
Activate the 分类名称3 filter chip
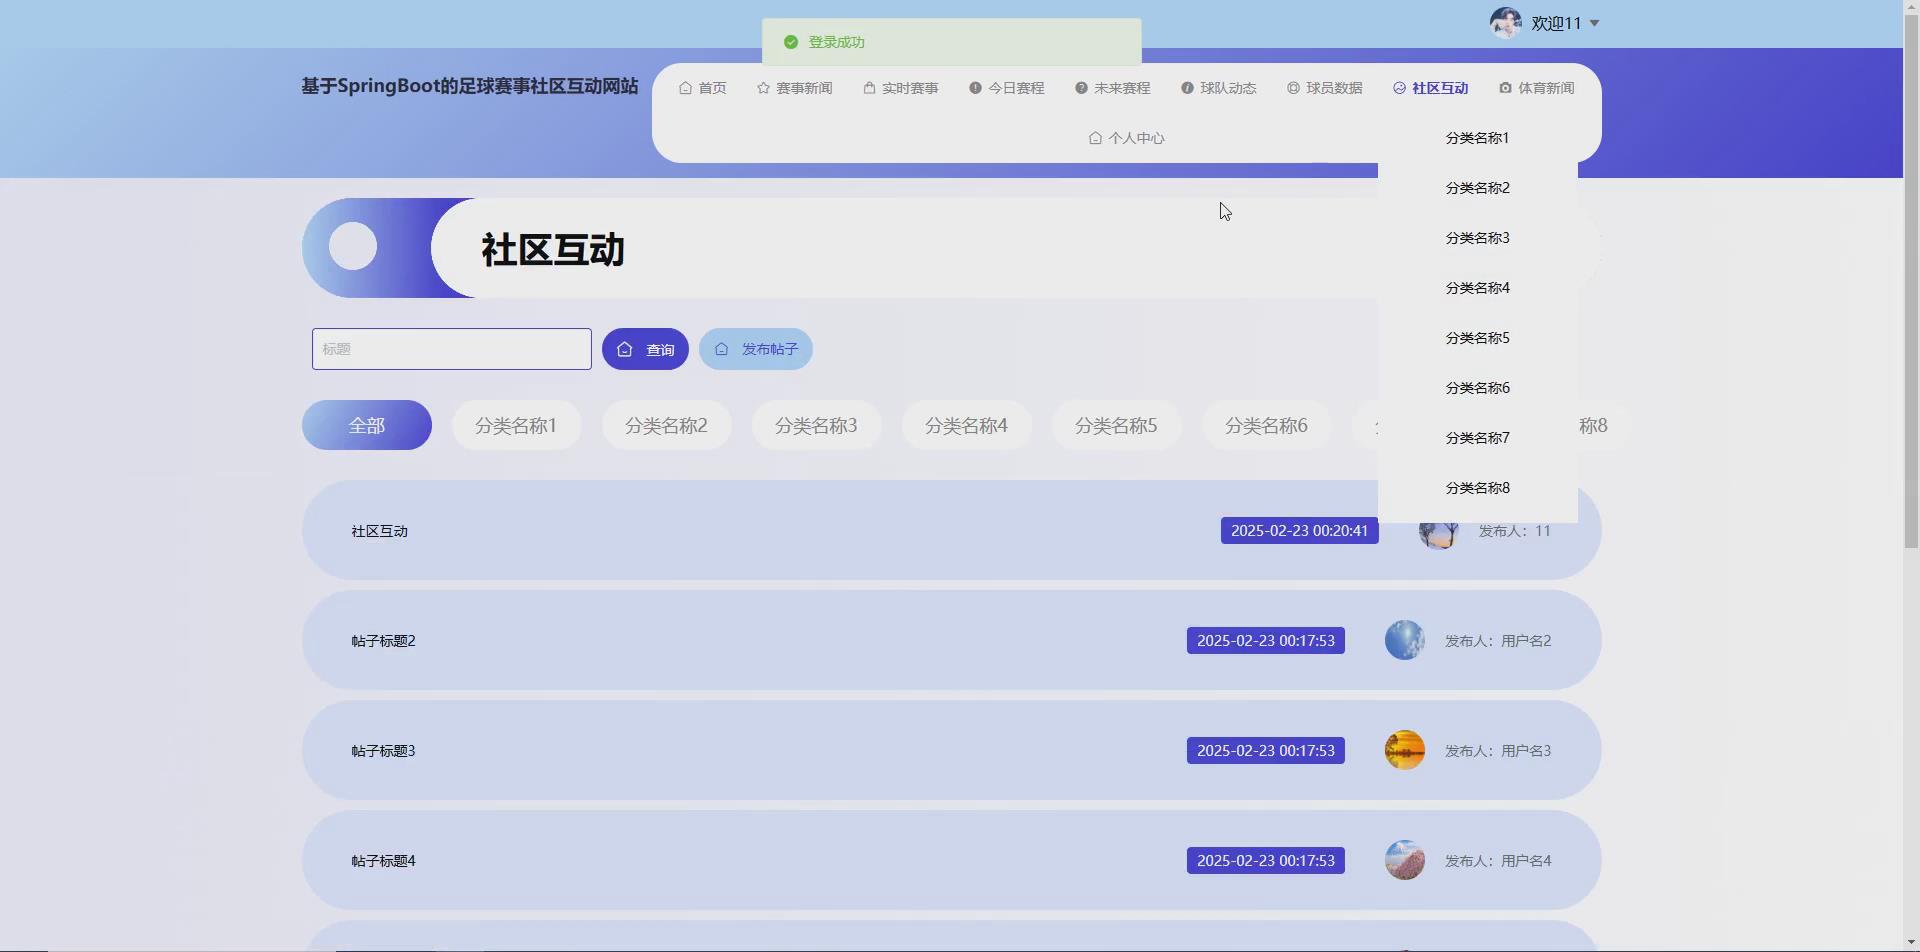pos(815,424)
